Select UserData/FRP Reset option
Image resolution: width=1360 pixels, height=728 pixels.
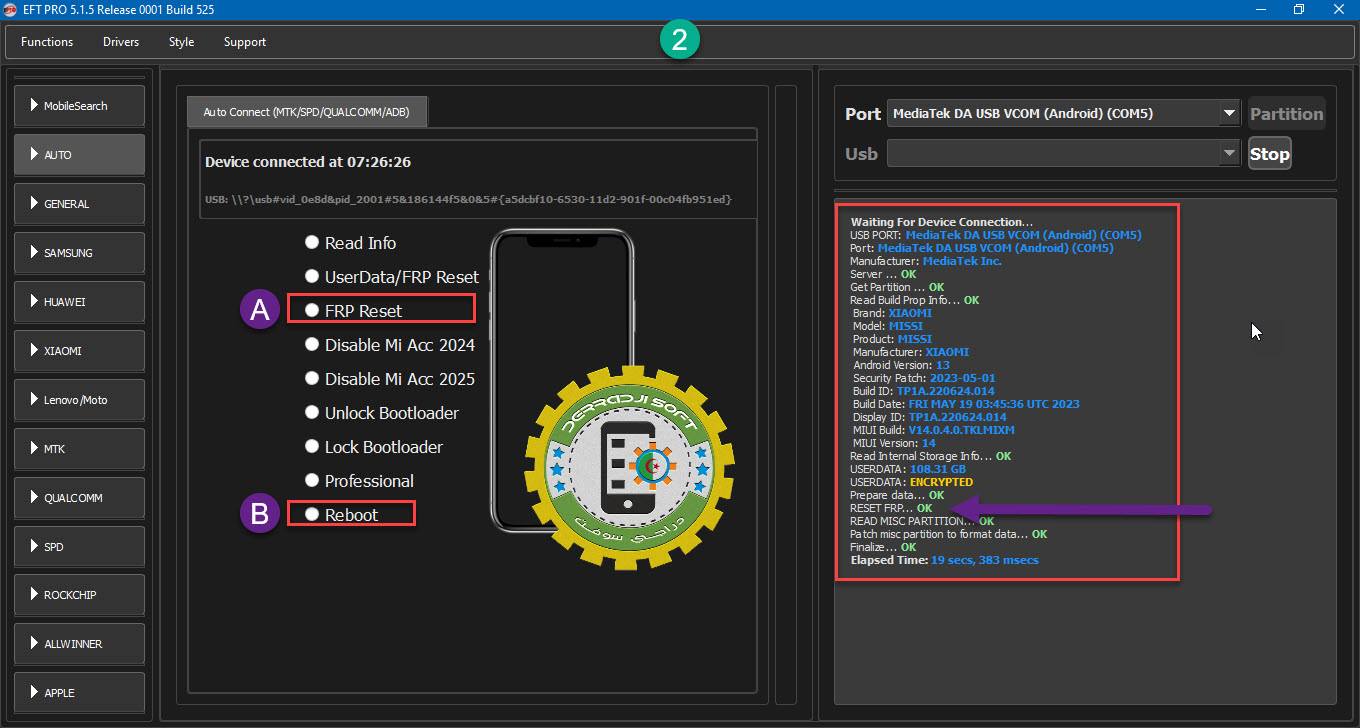312,277
